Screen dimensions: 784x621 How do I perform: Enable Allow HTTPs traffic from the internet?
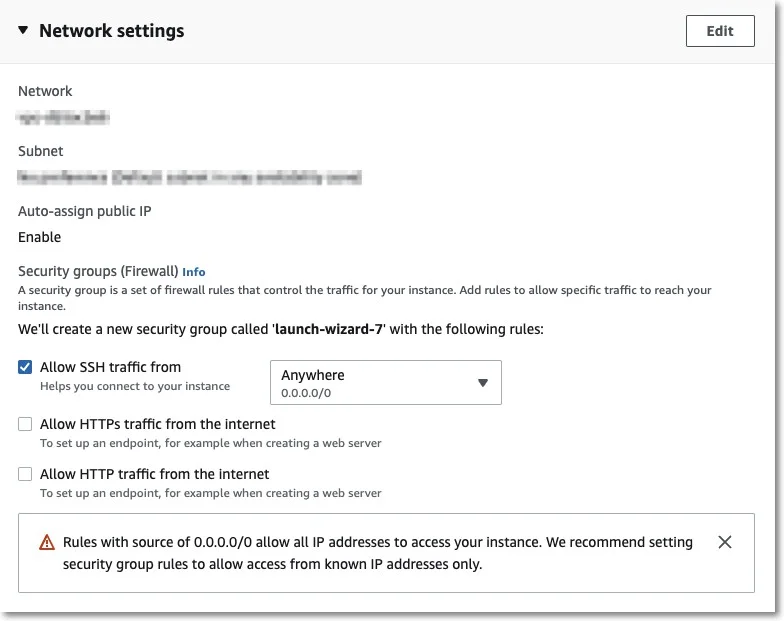click(x=25, y=424)
